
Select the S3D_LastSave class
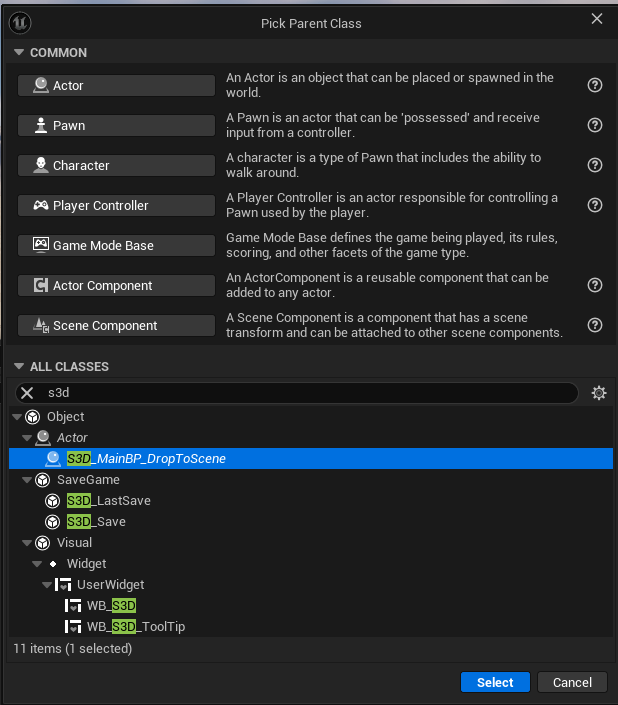coord(311,500)
